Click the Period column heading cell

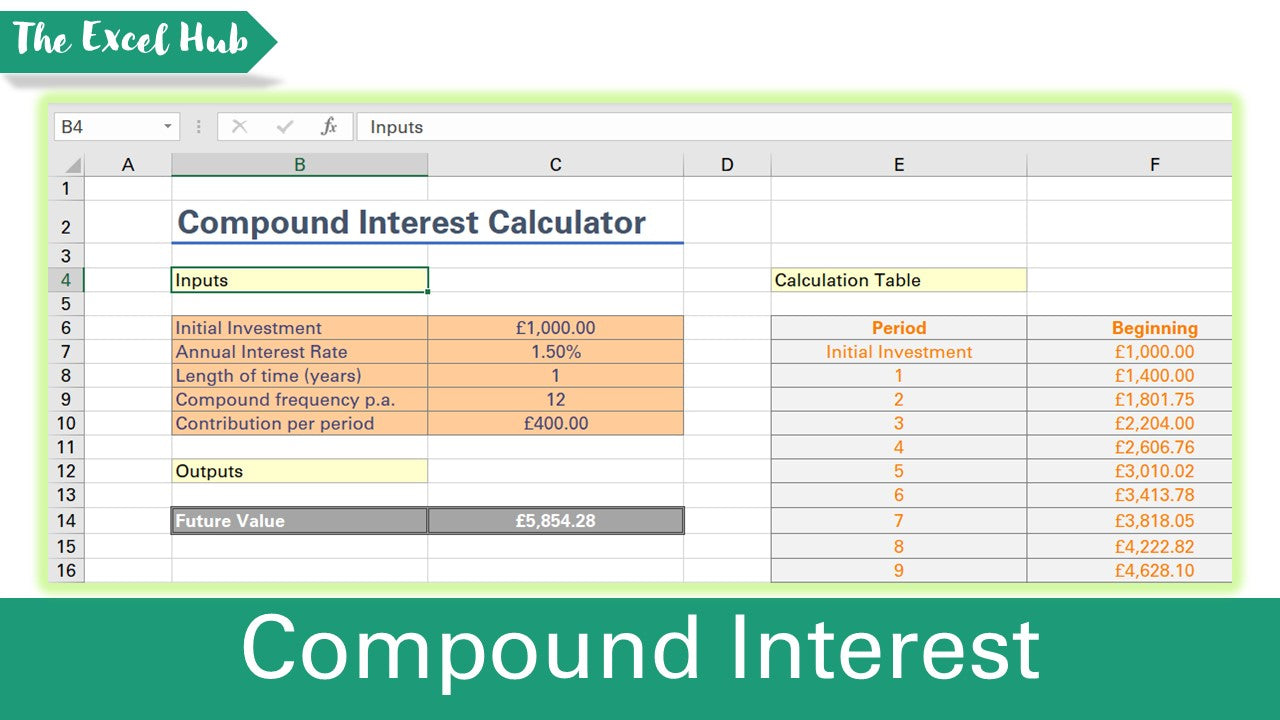(x=898, y=327)
